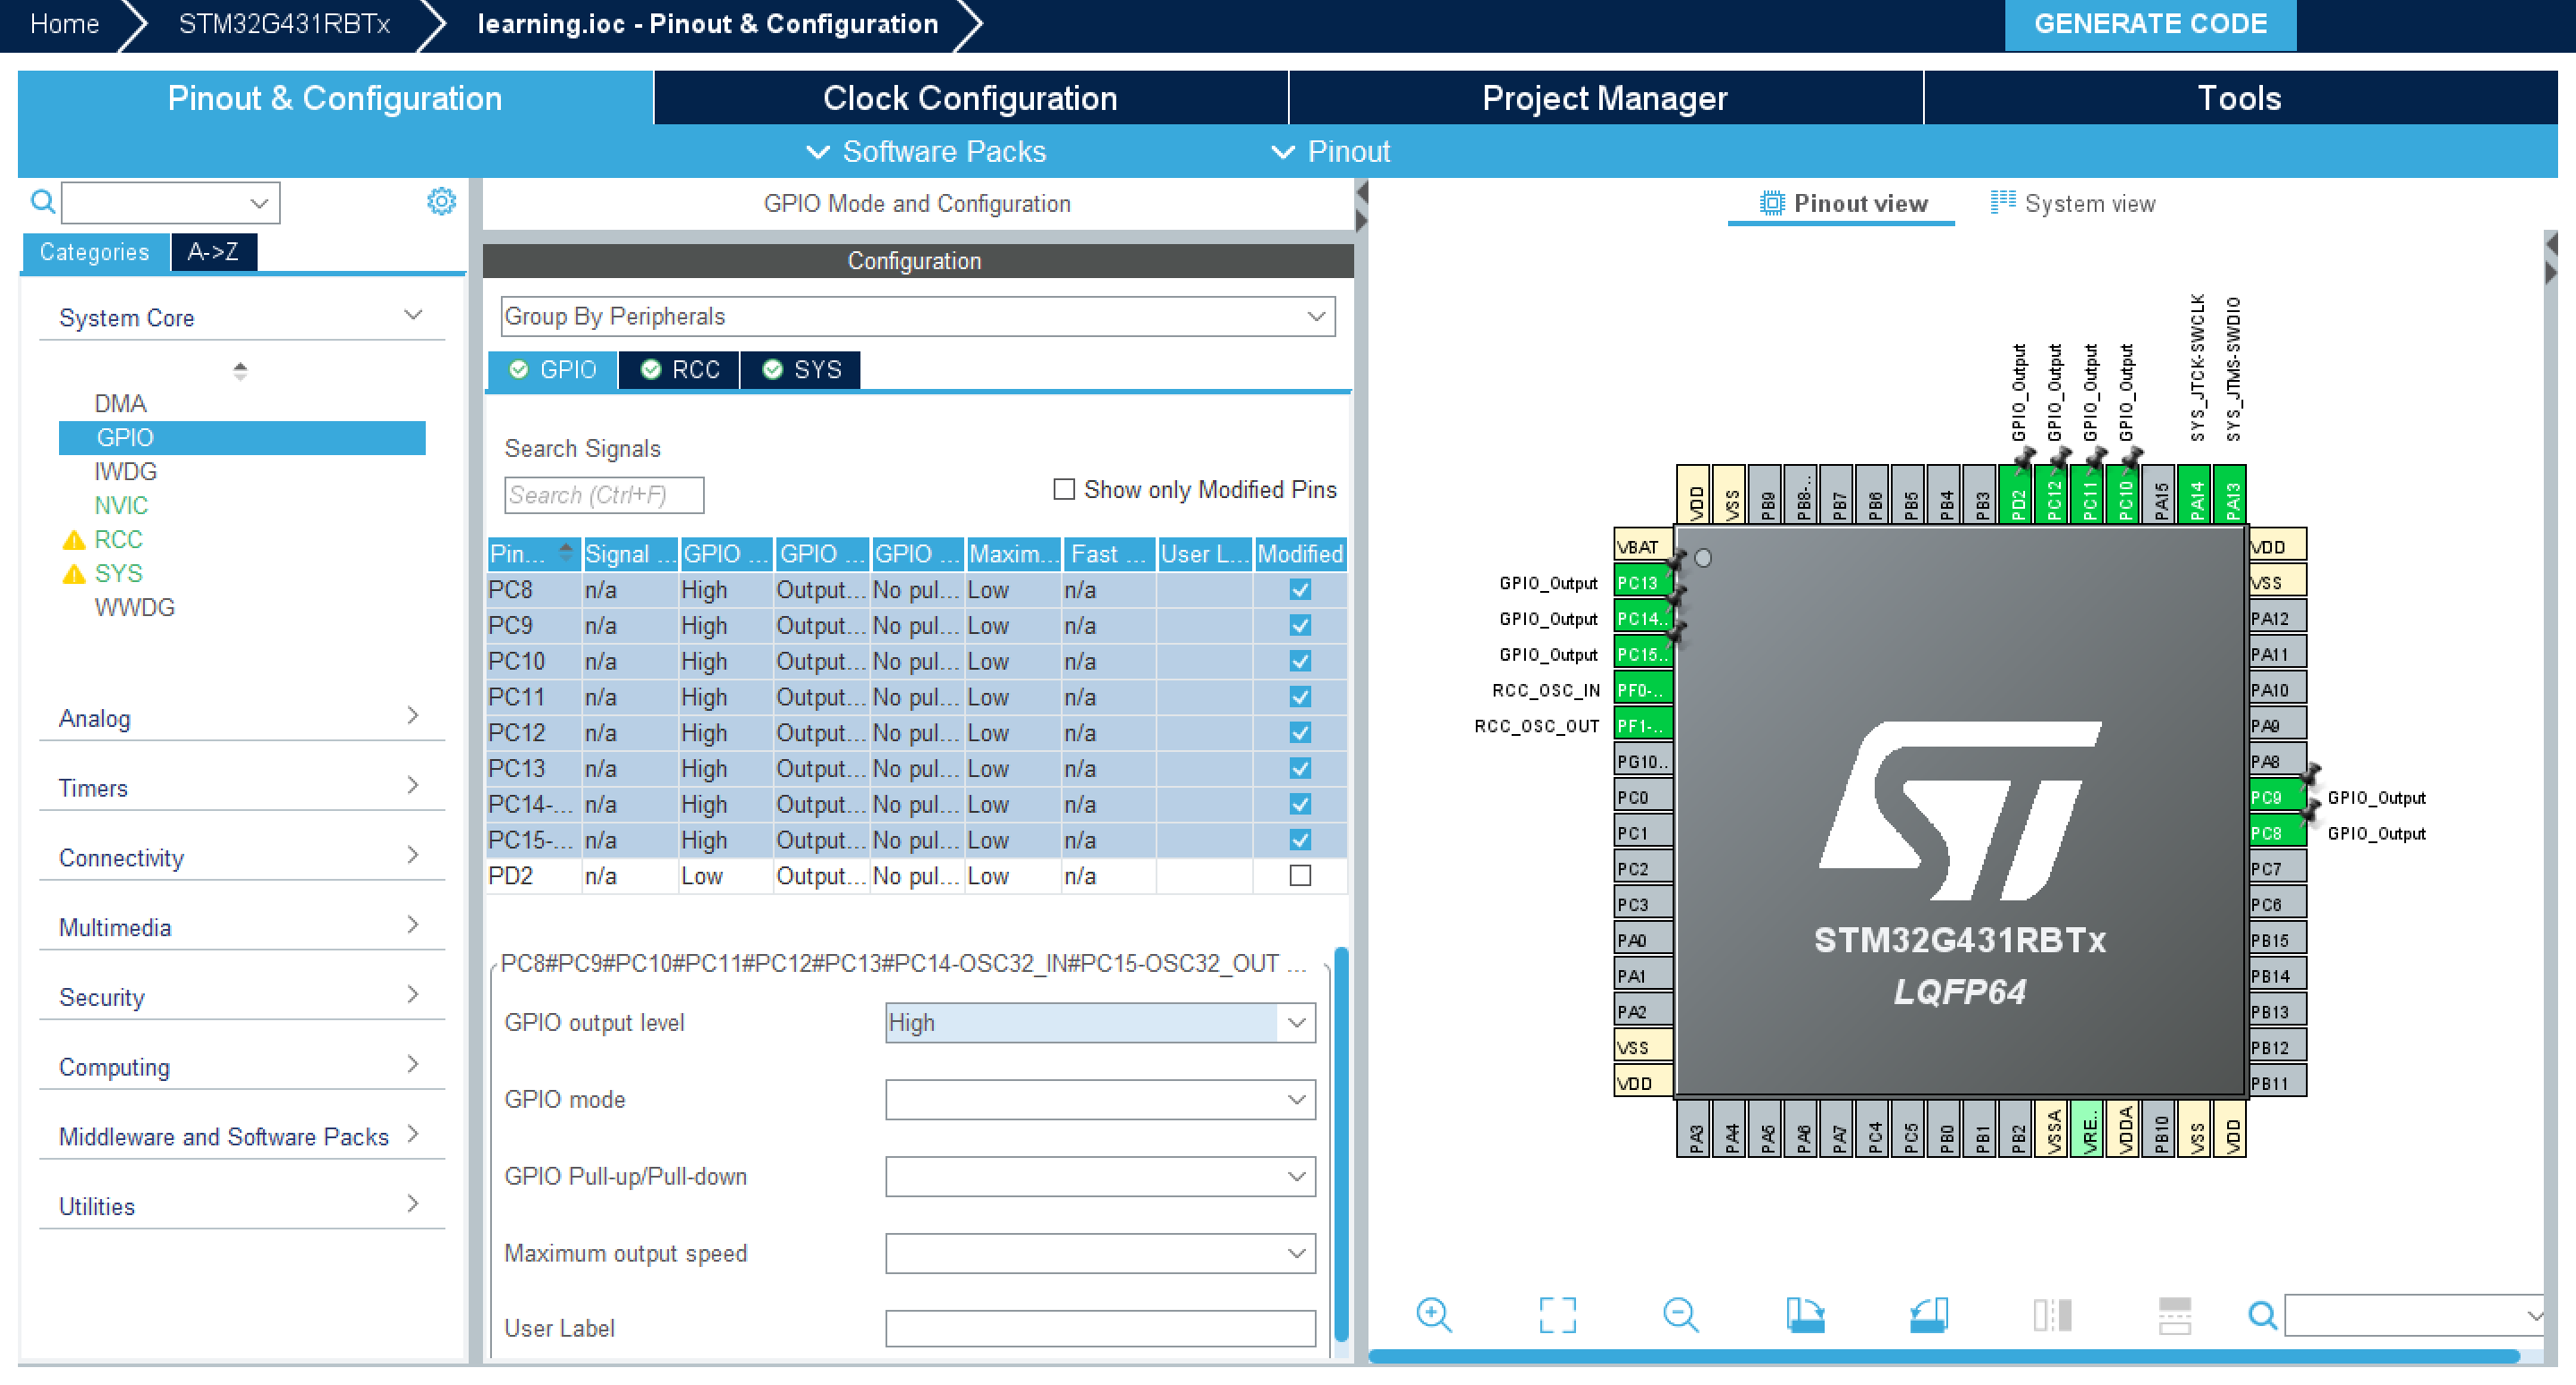Viewport: 2576px width, 1385px height.
Task: Open the Group By Peripherals dropdown
Action: click(916, 316)
